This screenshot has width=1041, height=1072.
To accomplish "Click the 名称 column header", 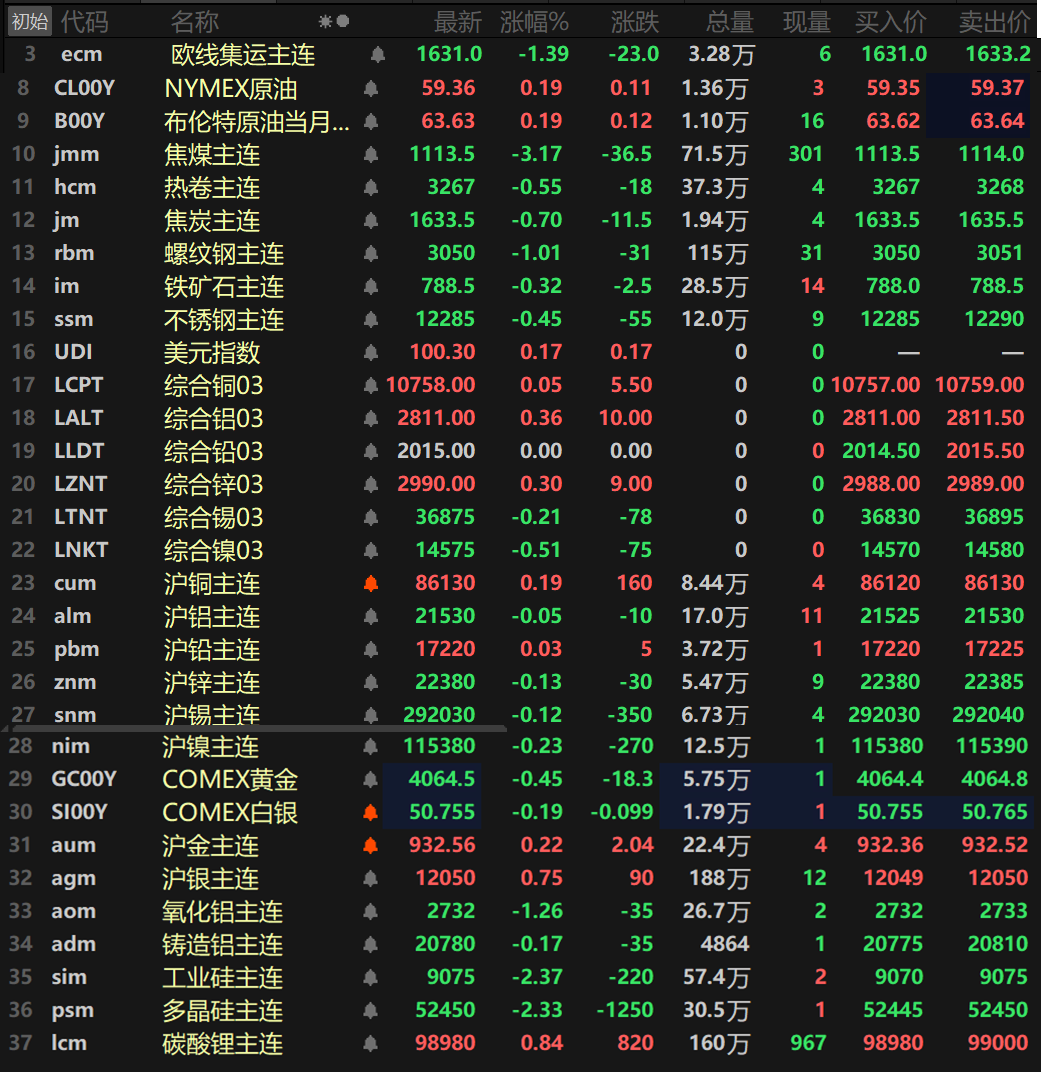I will pyautogui.click(x=194, y=21).
